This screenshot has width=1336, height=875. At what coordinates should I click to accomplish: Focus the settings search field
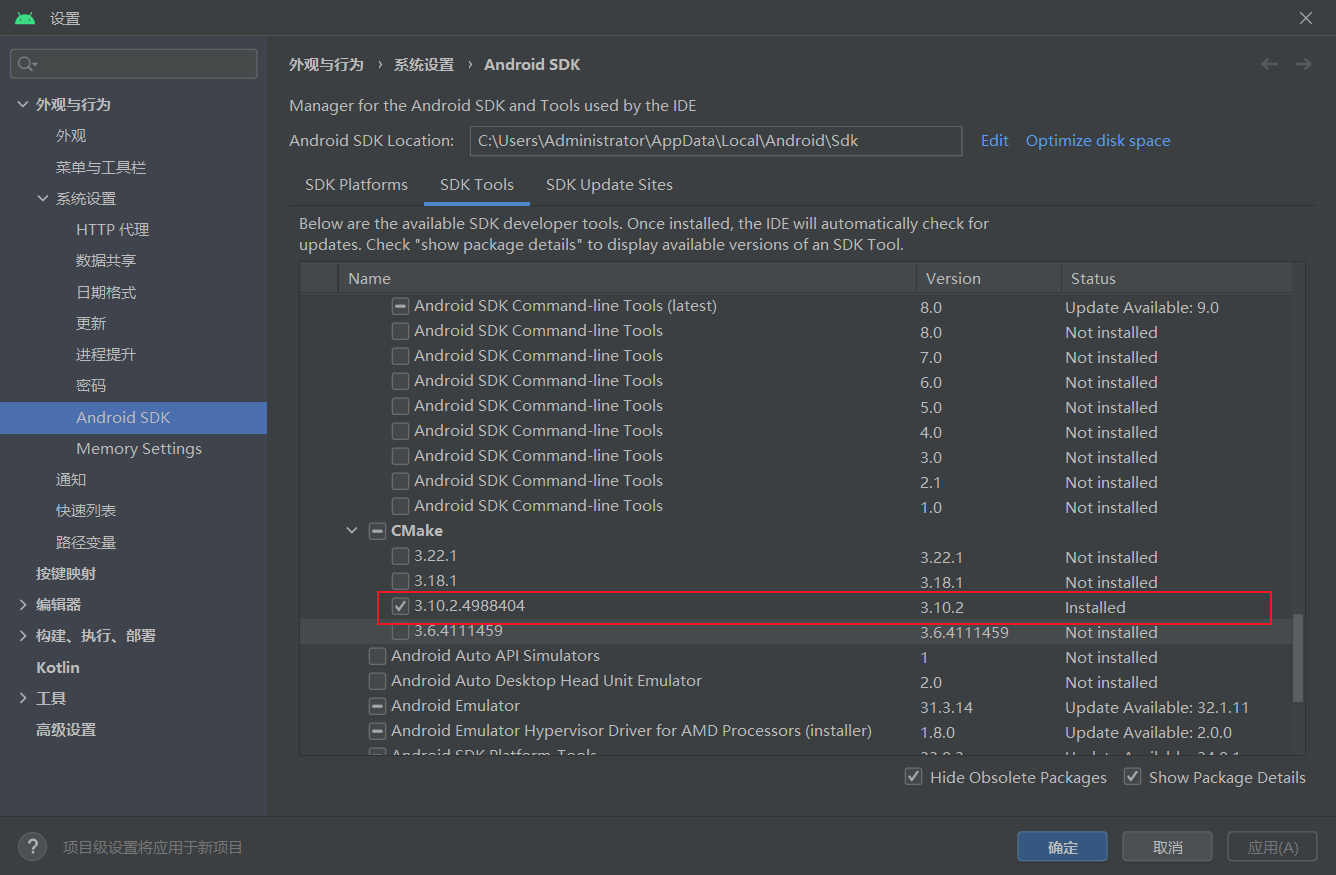point(133,64)
